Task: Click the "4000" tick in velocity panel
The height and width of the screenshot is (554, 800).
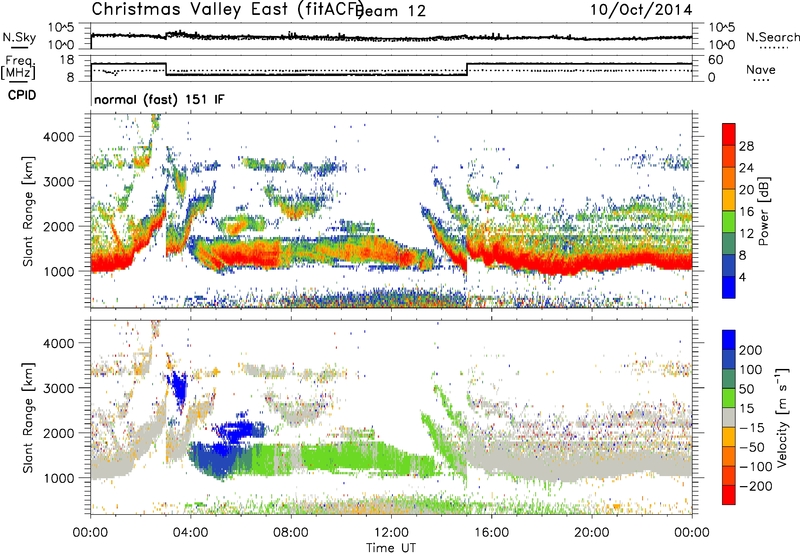Action: click(x=59, y=343)
